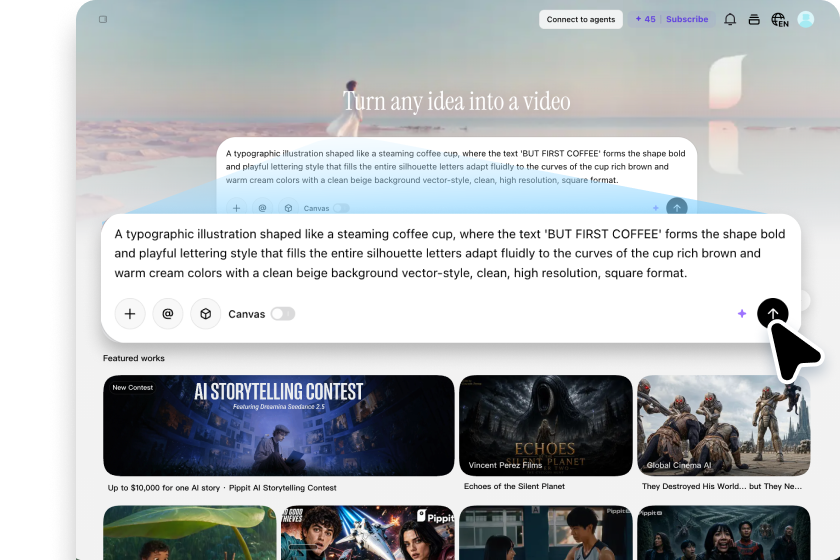Image resolution: width=840 pixels, height=560 pixels.
Task: Click the Turn any idea into a video headline
Action: pyautogui.click(x=456, y=101)
